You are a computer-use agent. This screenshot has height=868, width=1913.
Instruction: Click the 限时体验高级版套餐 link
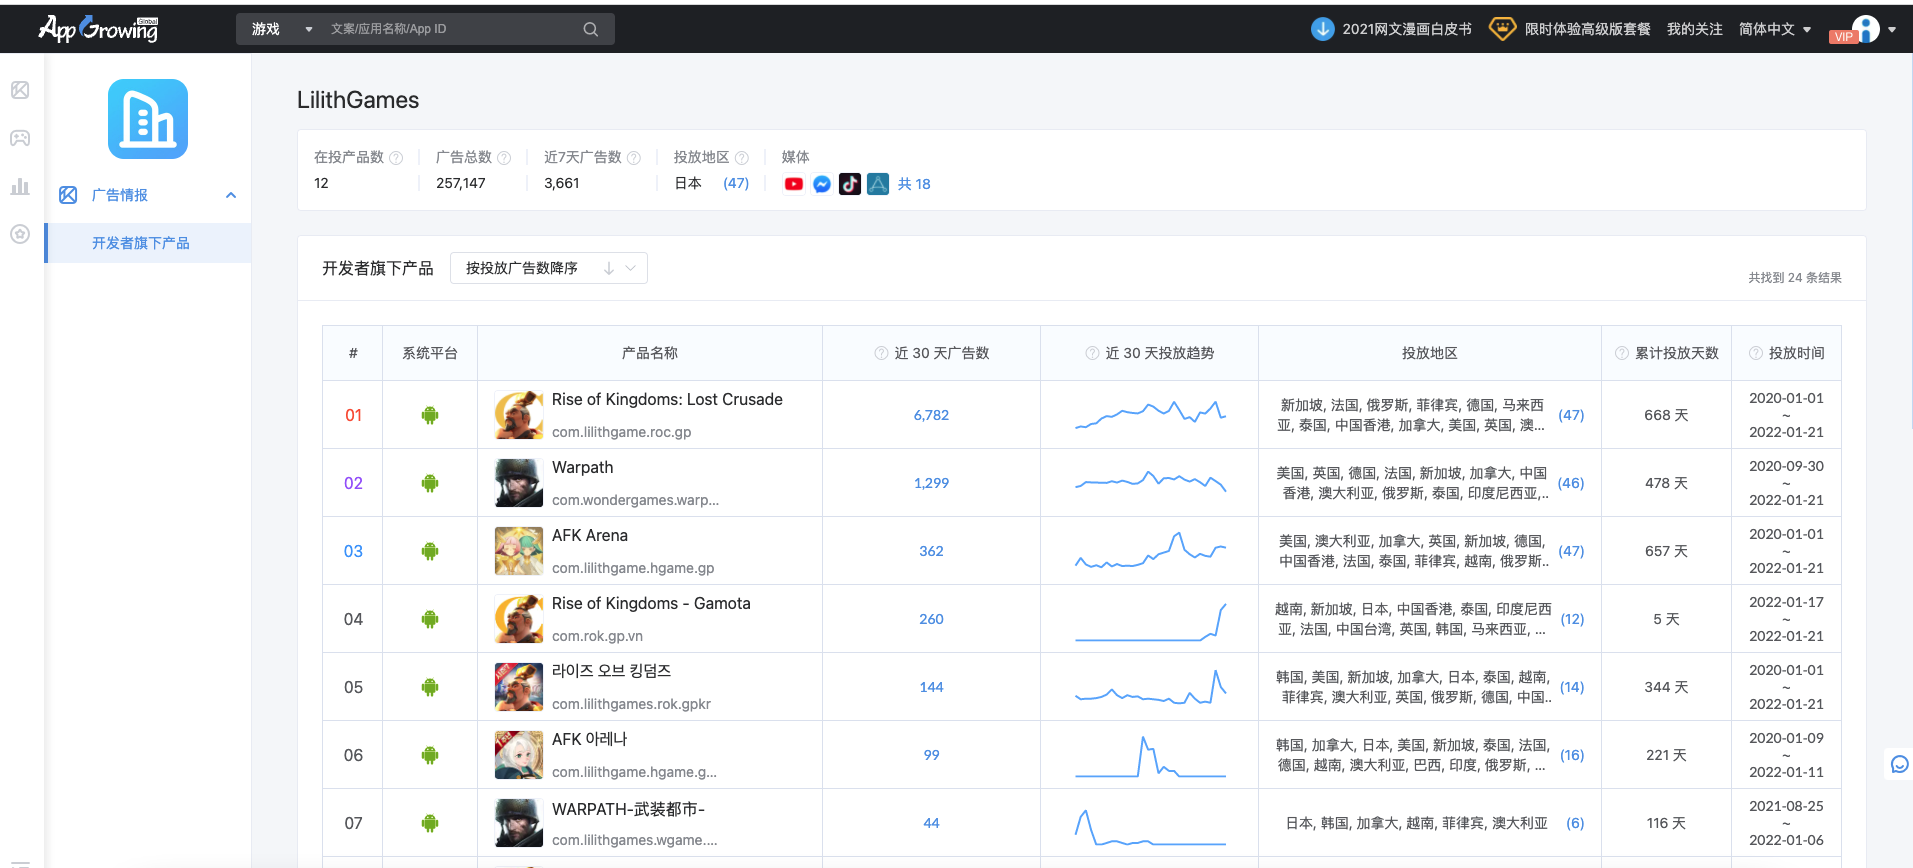pyautogui.click(x=1588, y=29)
